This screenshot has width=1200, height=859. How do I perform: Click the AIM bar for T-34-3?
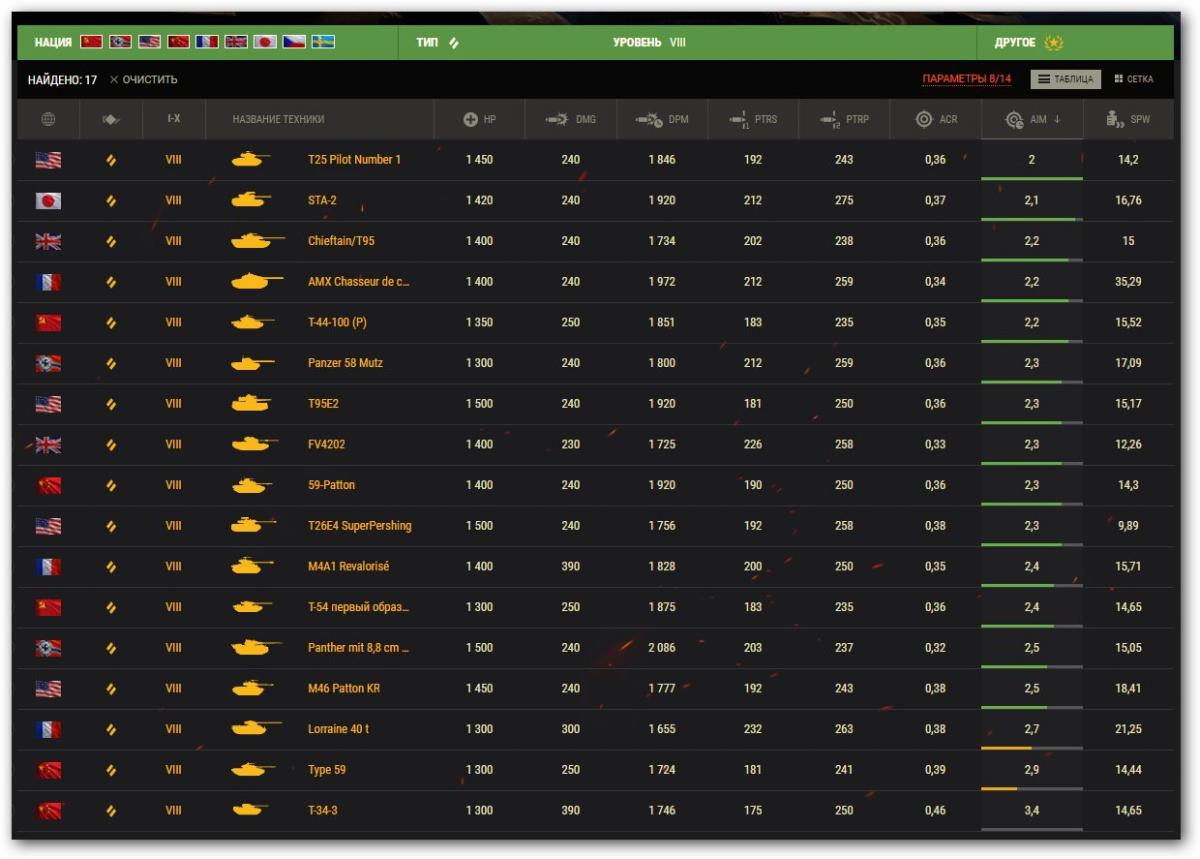(1032, 828)
